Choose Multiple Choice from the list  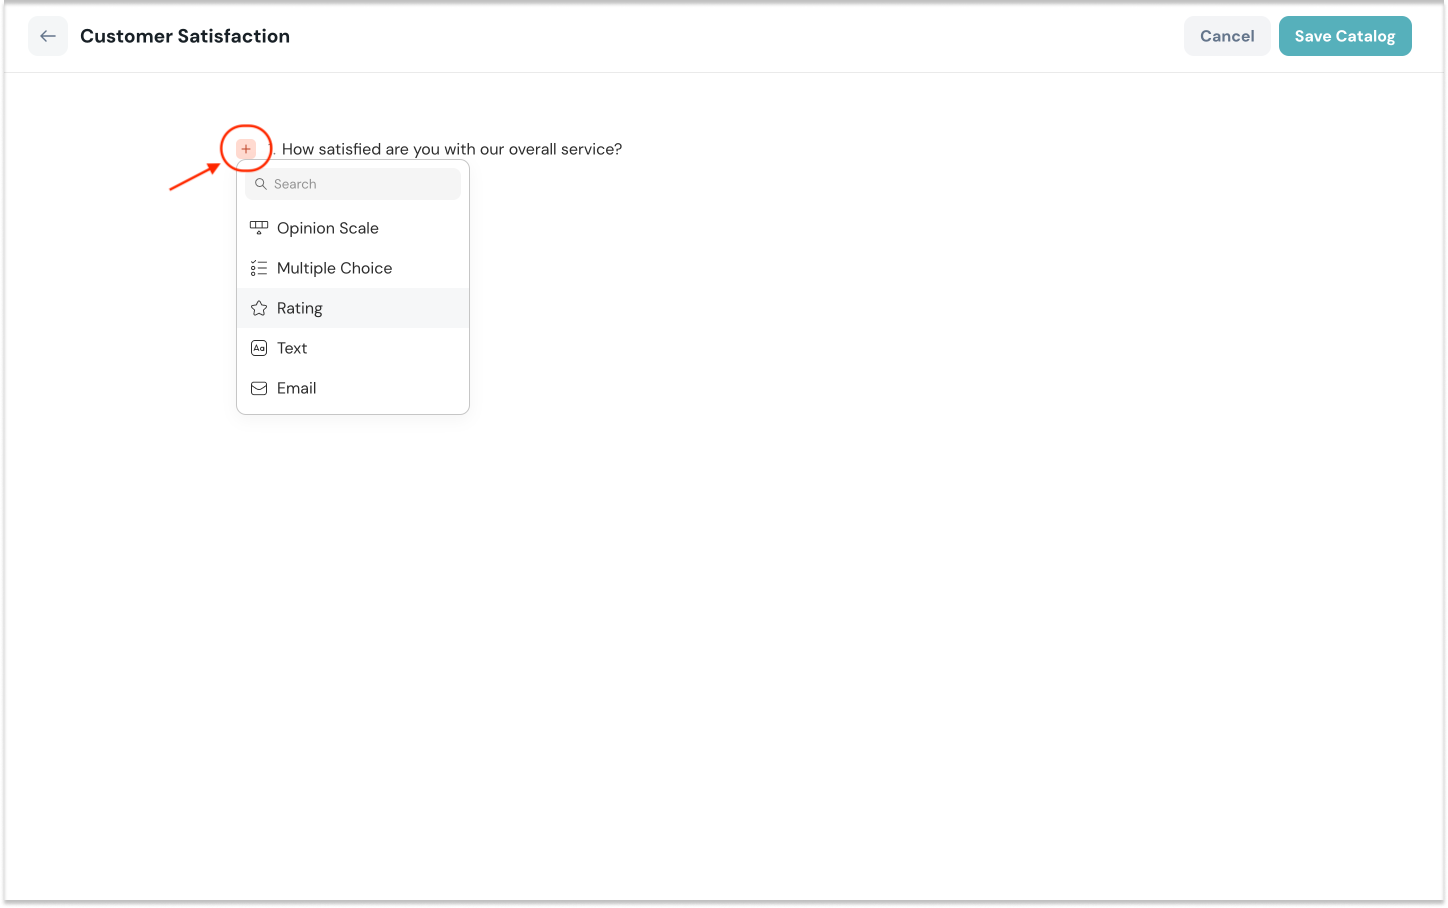click(334, 268)
